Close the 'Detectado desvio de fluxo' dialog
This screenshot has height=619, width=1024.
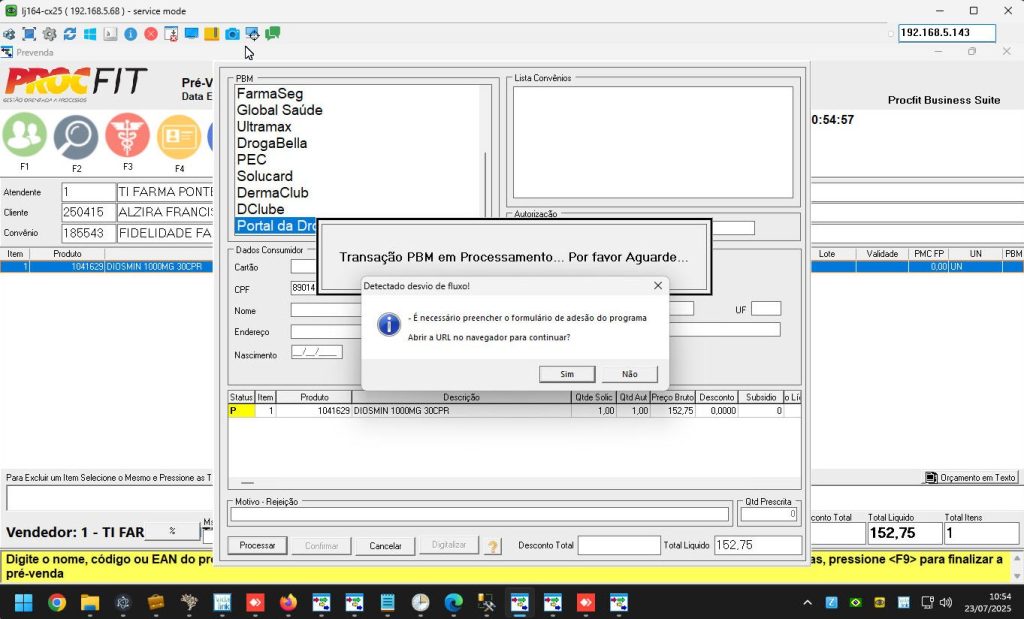coord(657,286)
